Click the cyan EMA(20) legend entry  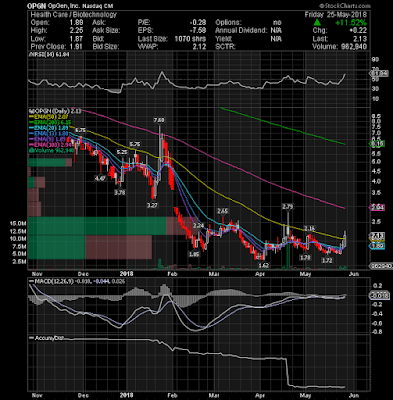coord(49,128)
